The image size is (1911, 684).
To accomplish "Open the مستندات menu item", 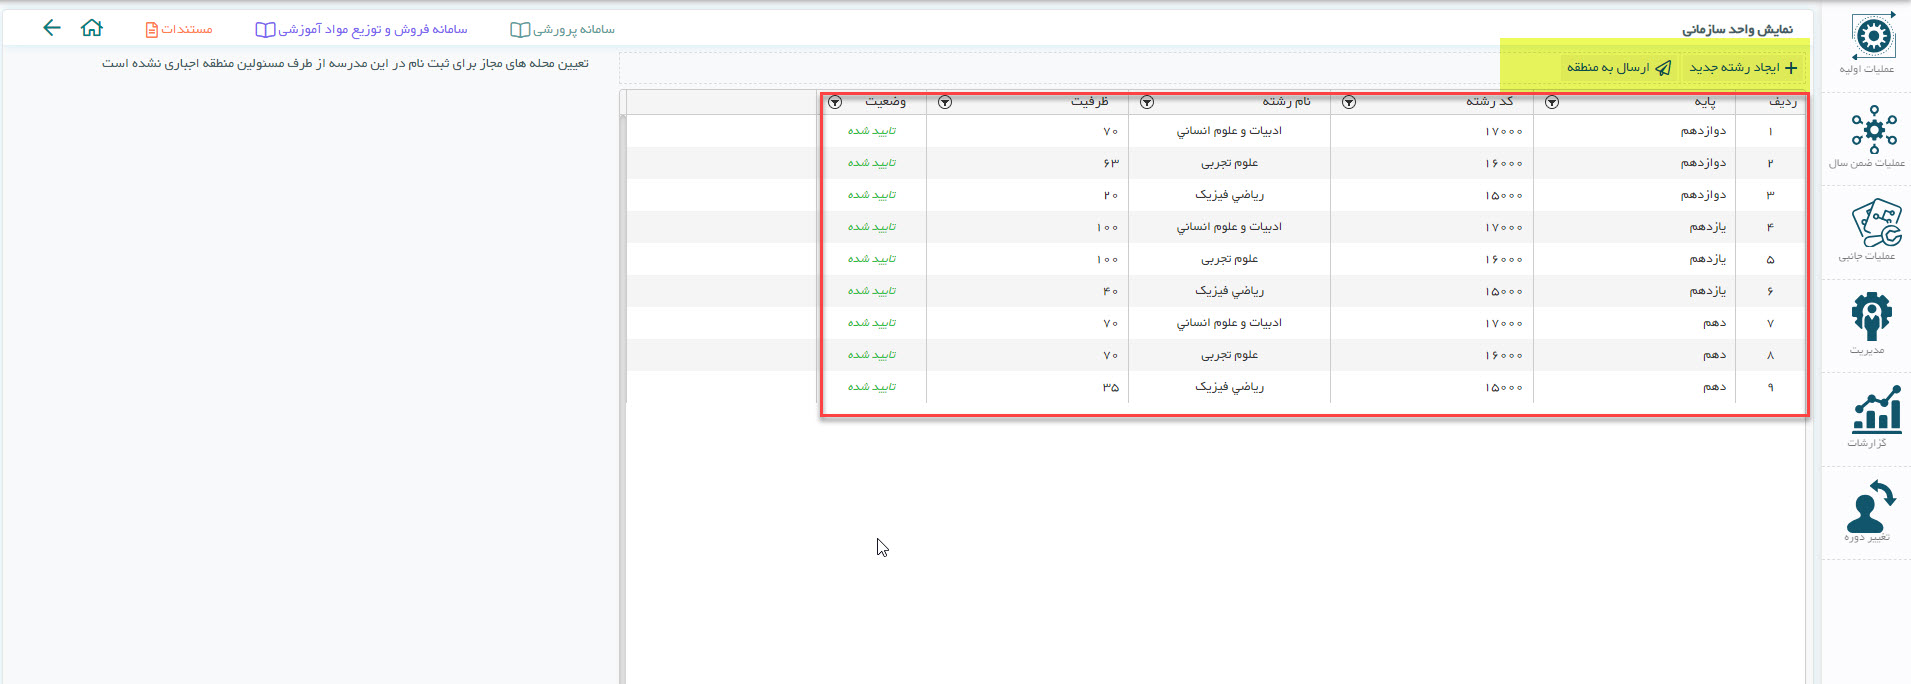I will [x=179, y=29].
